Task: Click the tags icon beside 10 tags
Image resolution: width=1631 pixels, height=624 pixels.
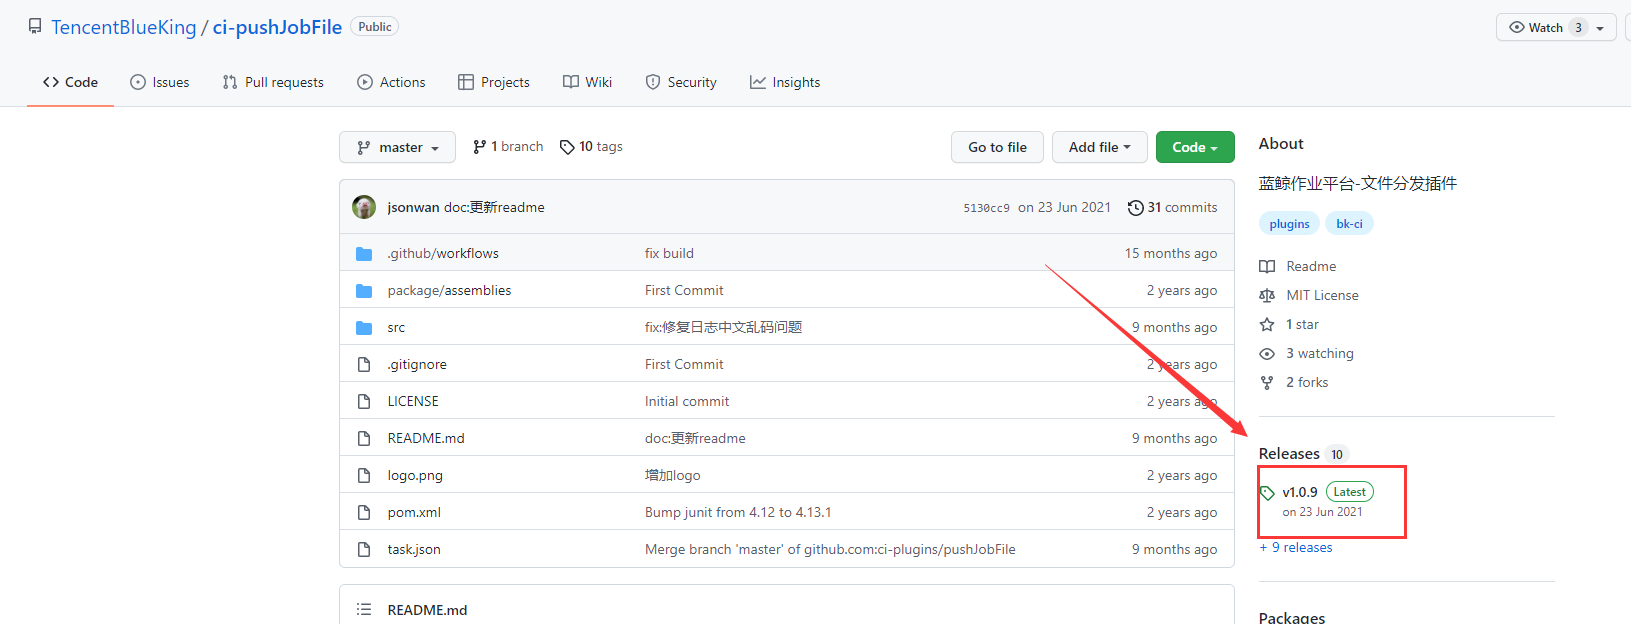Action: click(x=567, y=147)
